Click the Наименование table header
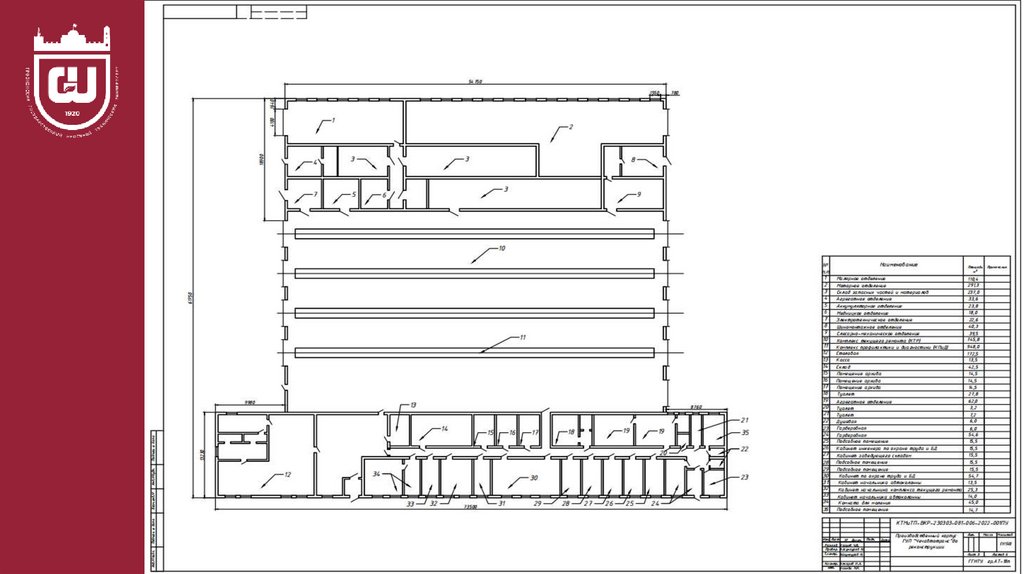Screen dimensions: 1024x574 point(899,264)
